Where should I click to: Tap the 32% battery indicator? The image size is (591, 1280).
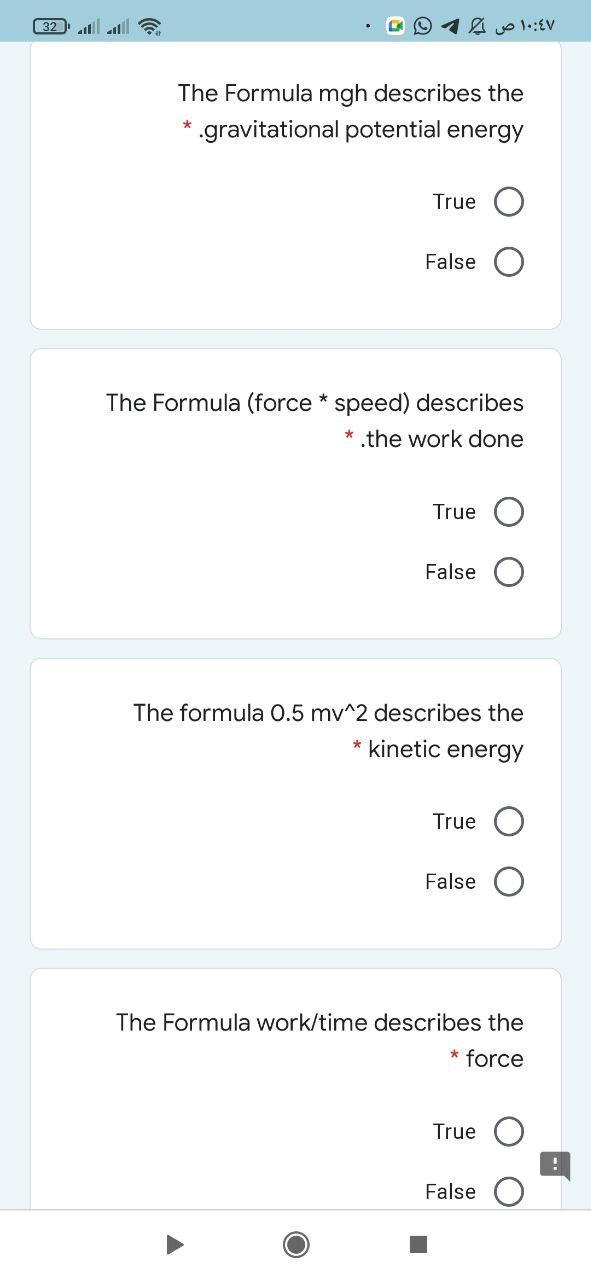point(49,26)
